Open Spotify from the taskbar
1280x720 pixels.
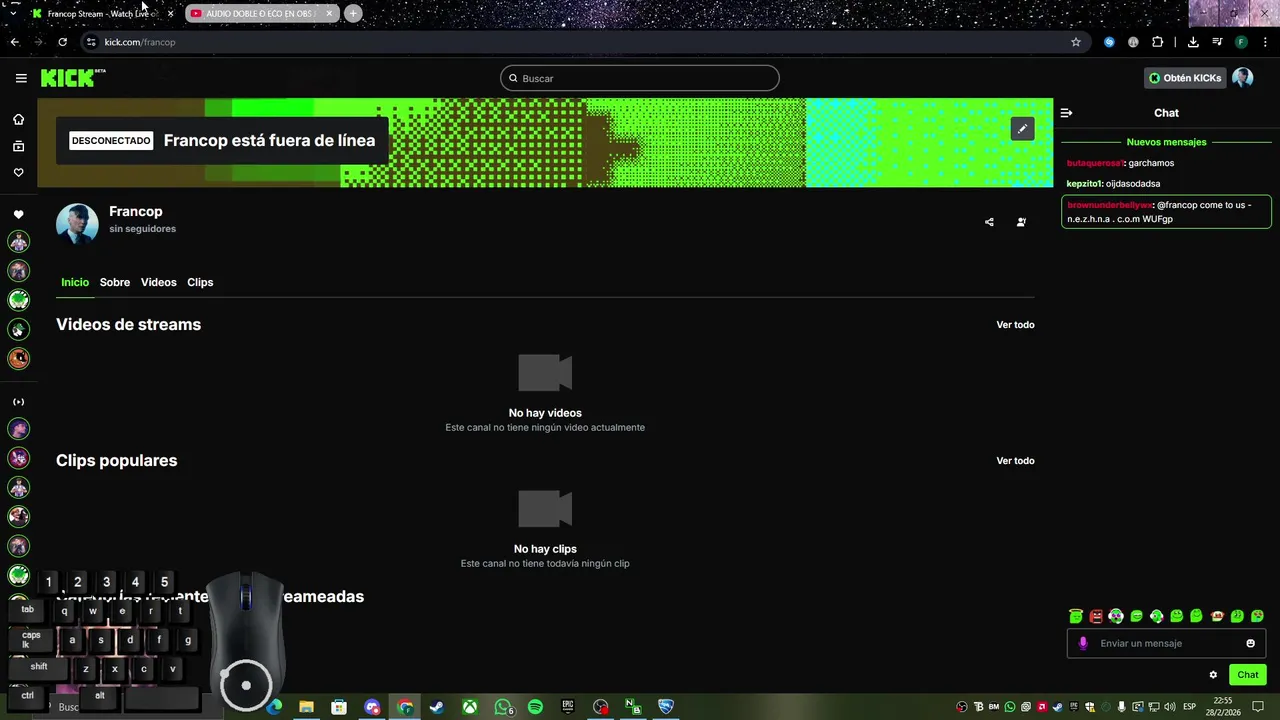tap(535, 707)
